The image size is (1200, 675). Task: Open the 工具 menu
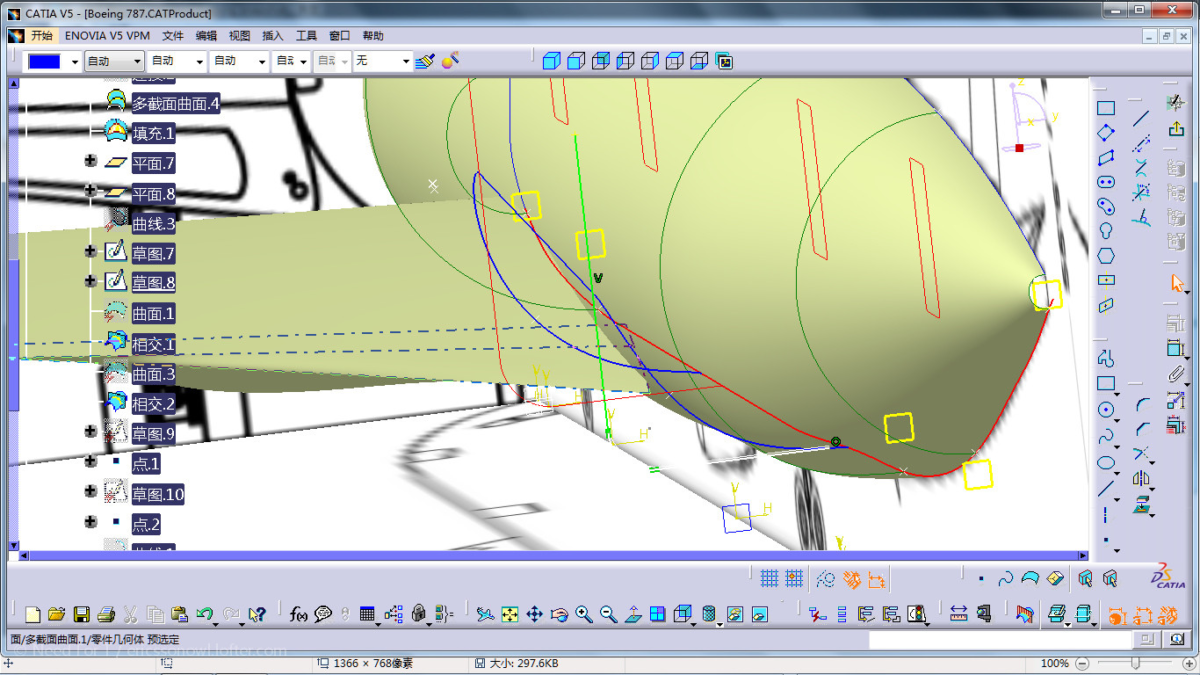tap(306, 35)
